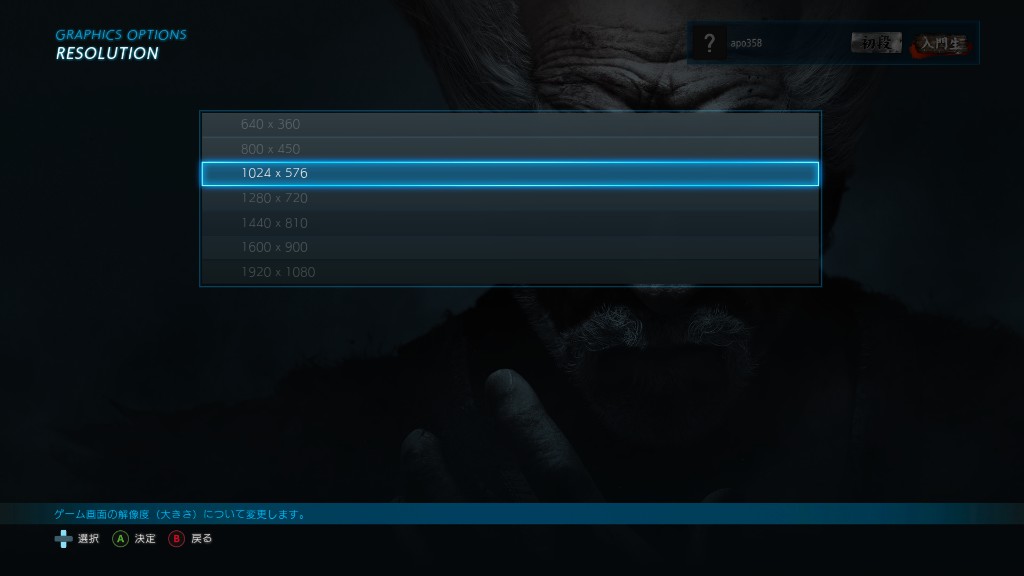This screenshot has height=576, width=1024.
Task: Click the blue D-pad select icon
Action: 63,539
